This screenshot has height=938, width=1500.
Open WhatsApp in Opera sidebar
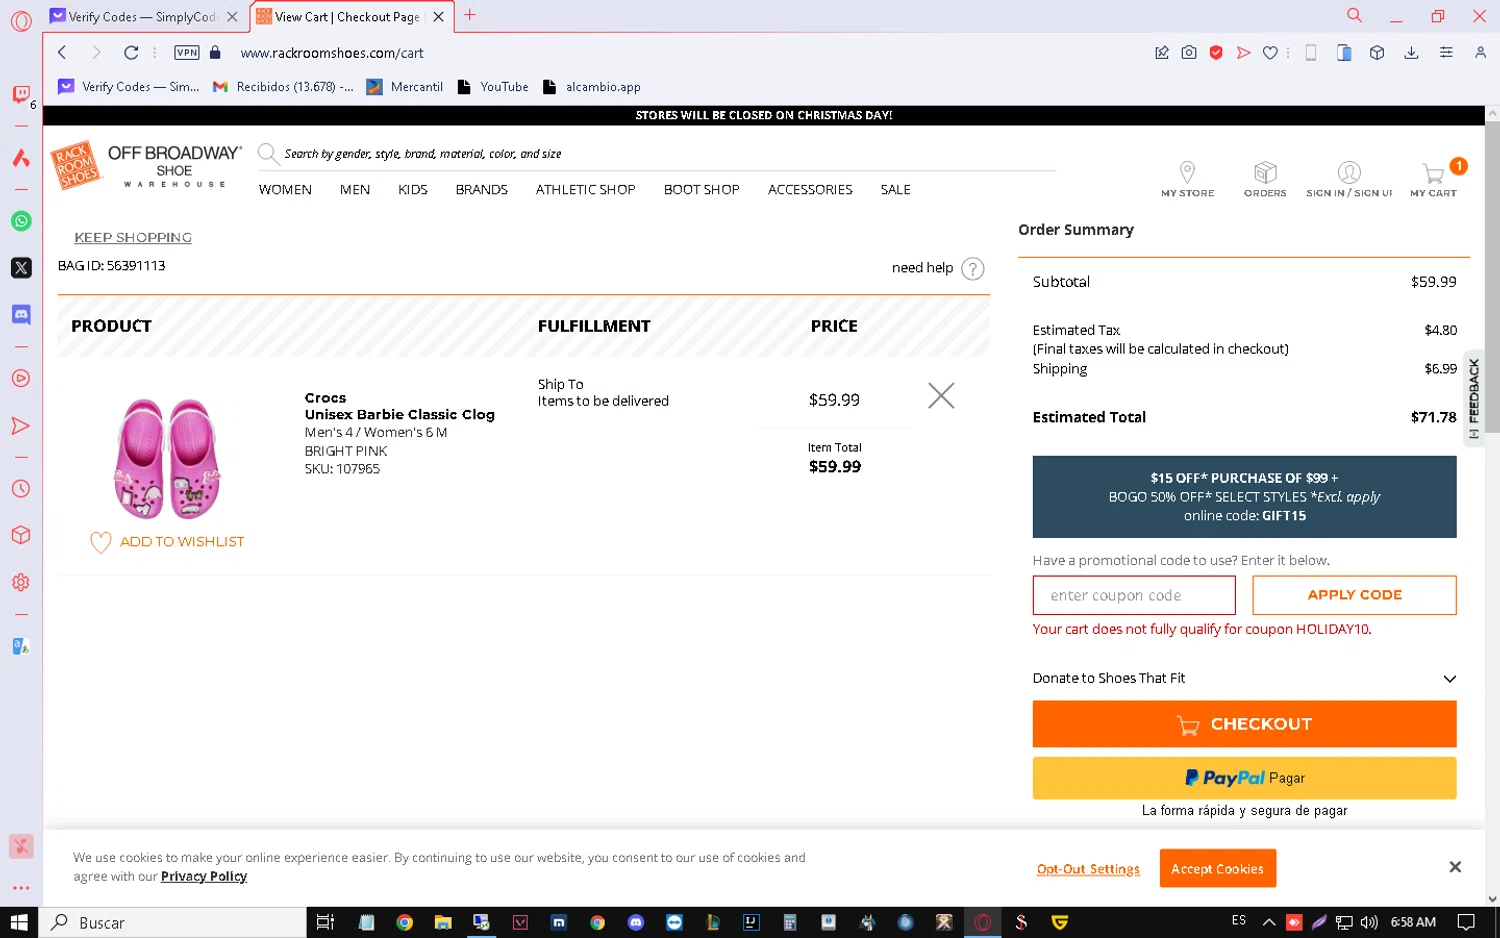coord(21,221)
